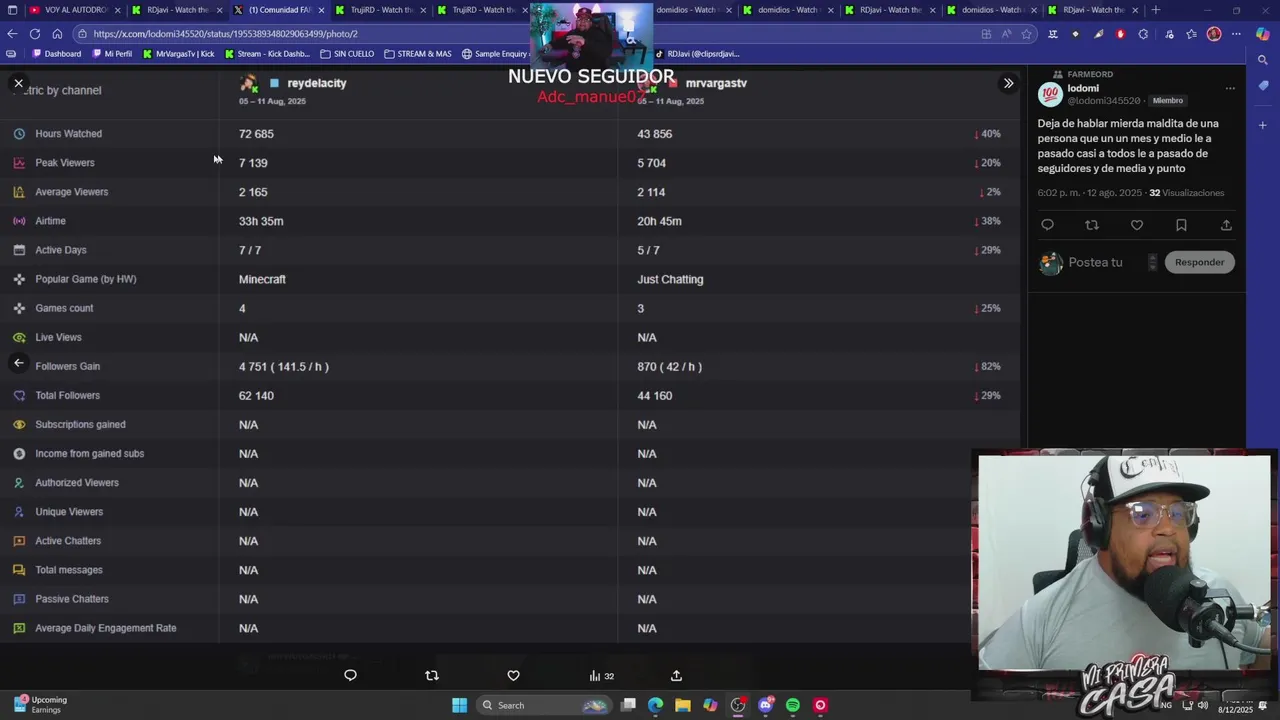Share lodomi's post from the sidebar
Image resolution: width=1280 pixels, height=720 pixels.
pyautogui.click(x=1226, y=225)
